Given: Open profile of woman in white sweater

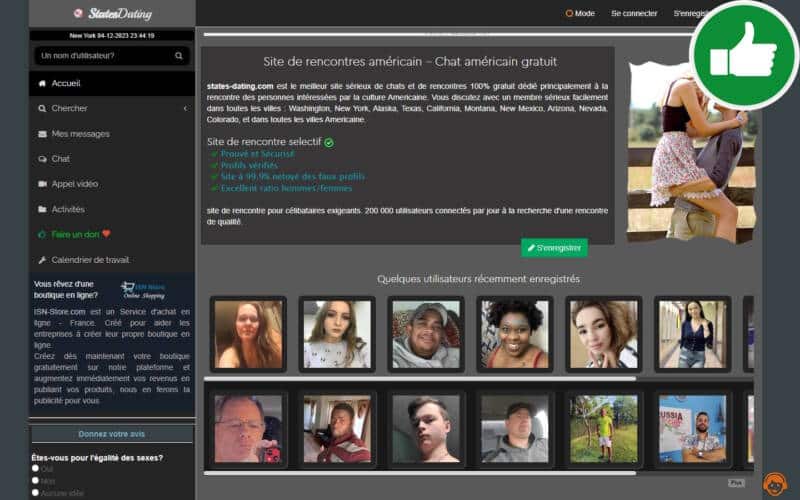Looking at the screenshot, I should (337, 334).
